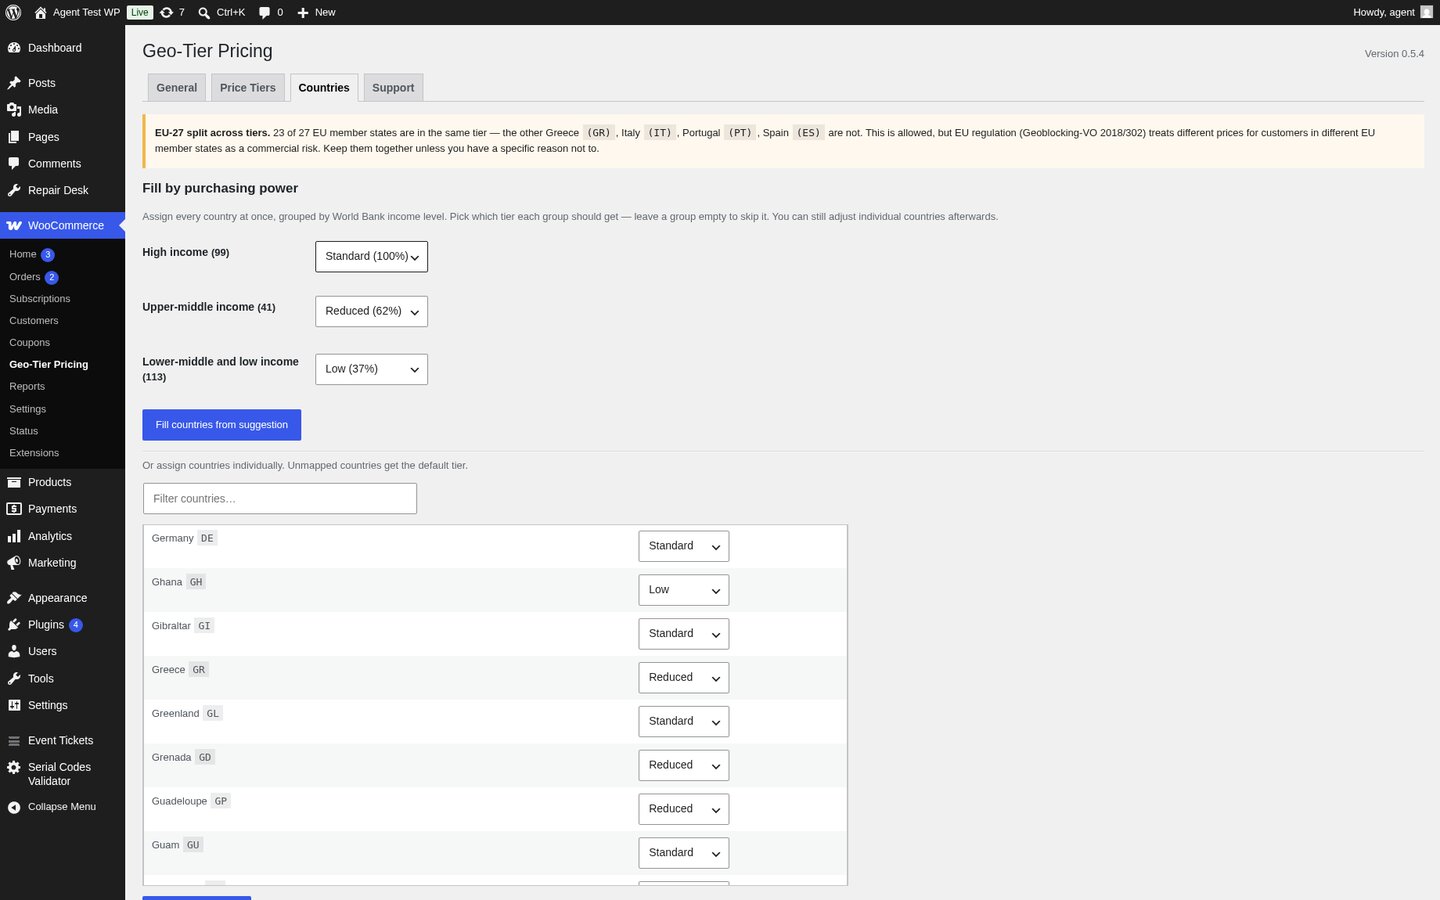1440x900 pixels.
Task: Click the Event Tickets icon
Action: click(x=14, y=741)
